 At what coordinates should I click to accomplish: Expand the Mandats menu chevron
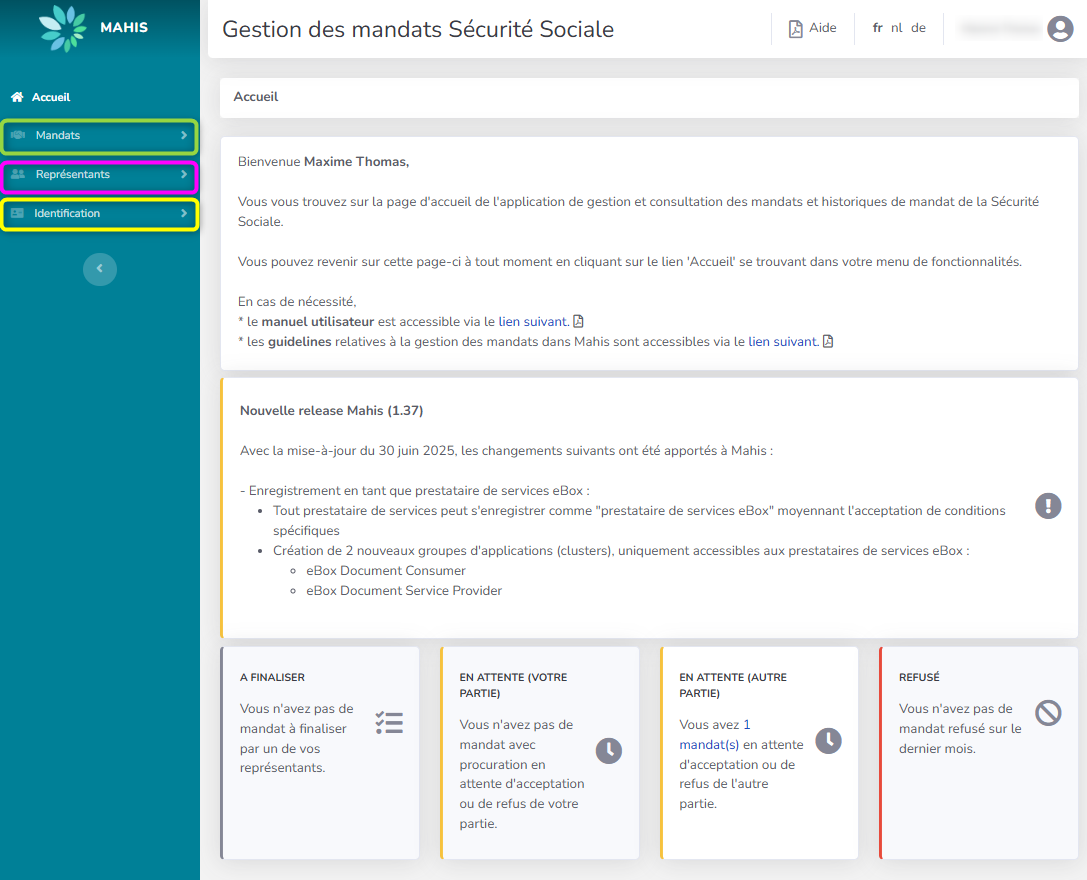click(184, 135)
